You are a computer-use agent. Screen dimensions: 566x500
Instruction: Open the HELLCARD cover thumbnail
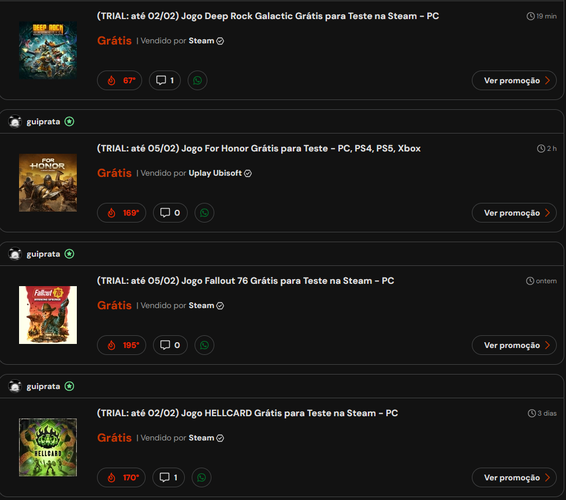coord(48,447)
